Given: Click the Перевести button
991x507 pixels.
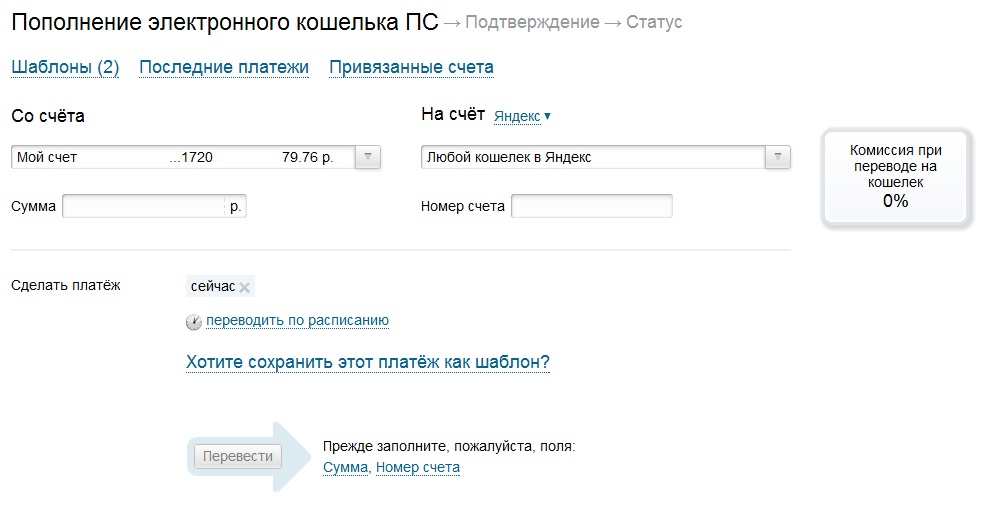Looking at the screenshot, I should pyautogui.click(x=238, y=456).
